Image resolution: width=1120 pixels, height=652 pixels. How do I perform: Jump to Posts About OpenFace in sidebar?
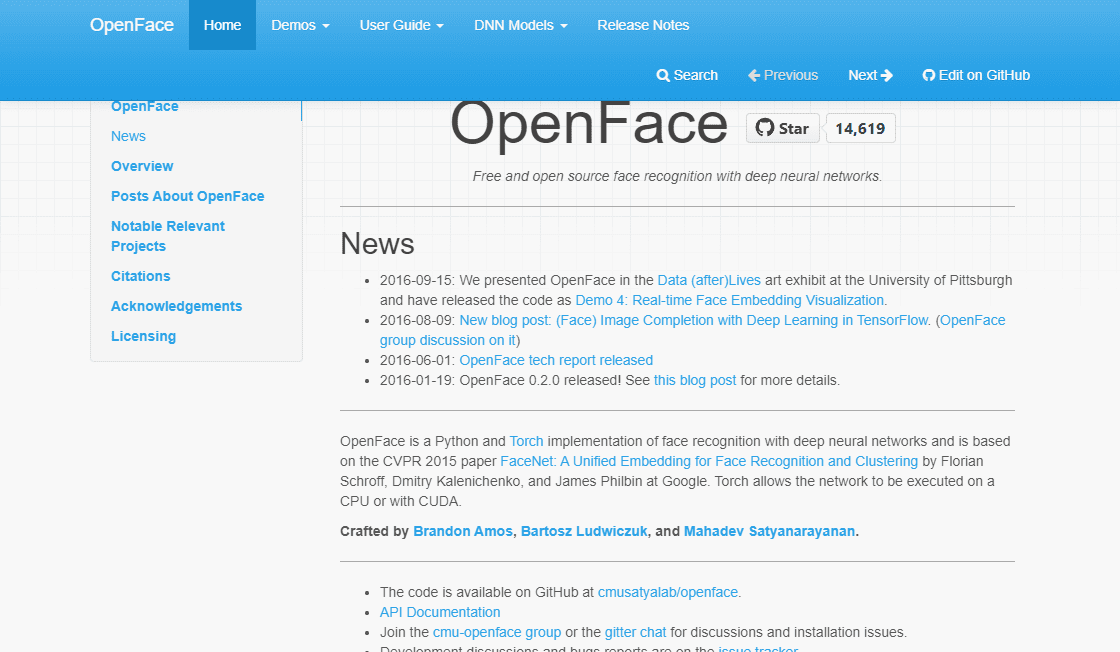[x=187, y=196]
